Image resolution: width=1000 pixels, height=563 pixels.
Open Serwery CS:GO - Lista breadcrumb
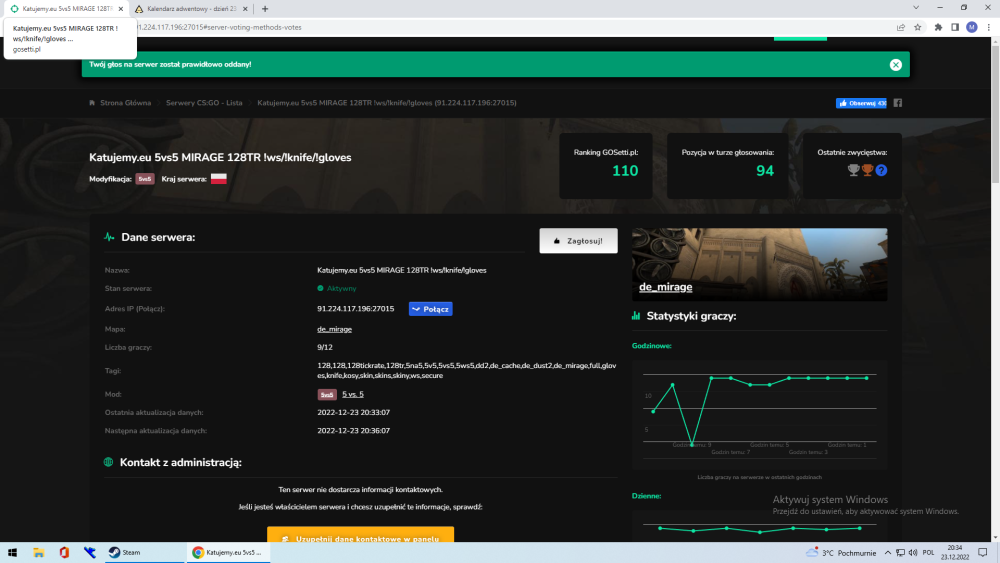coord(204,103)
